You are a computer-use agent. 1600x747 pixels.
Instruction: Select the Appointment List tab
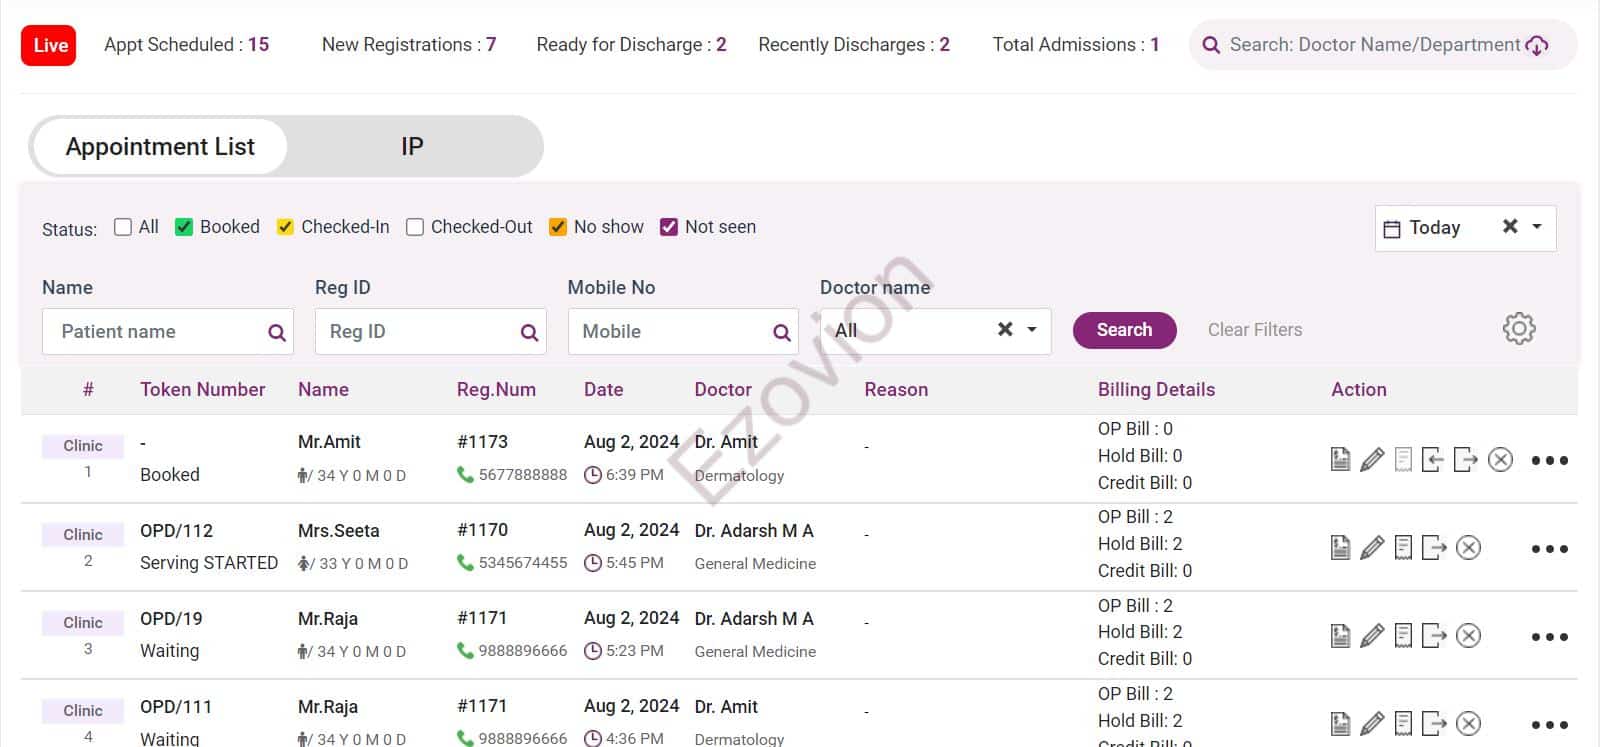tap(160, 147)
